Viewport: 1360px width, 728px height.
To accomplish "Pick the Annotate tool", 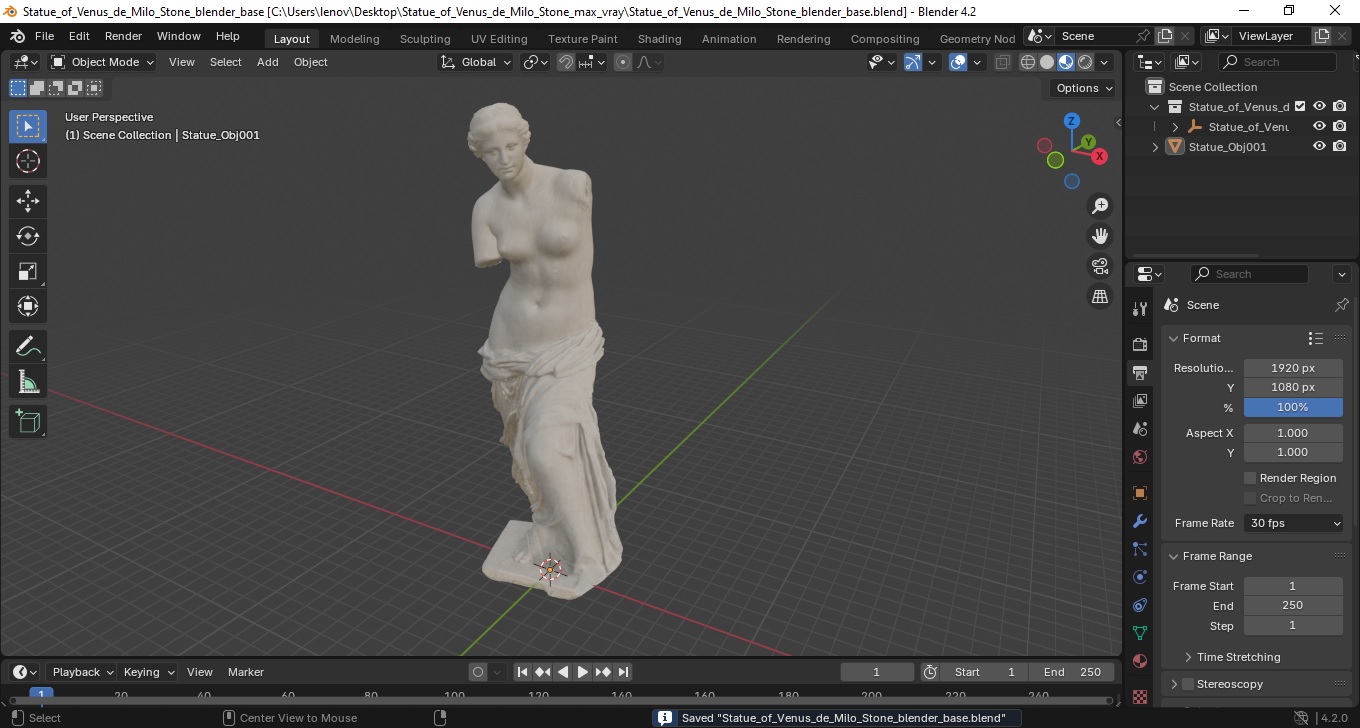I will pos(28,347).
